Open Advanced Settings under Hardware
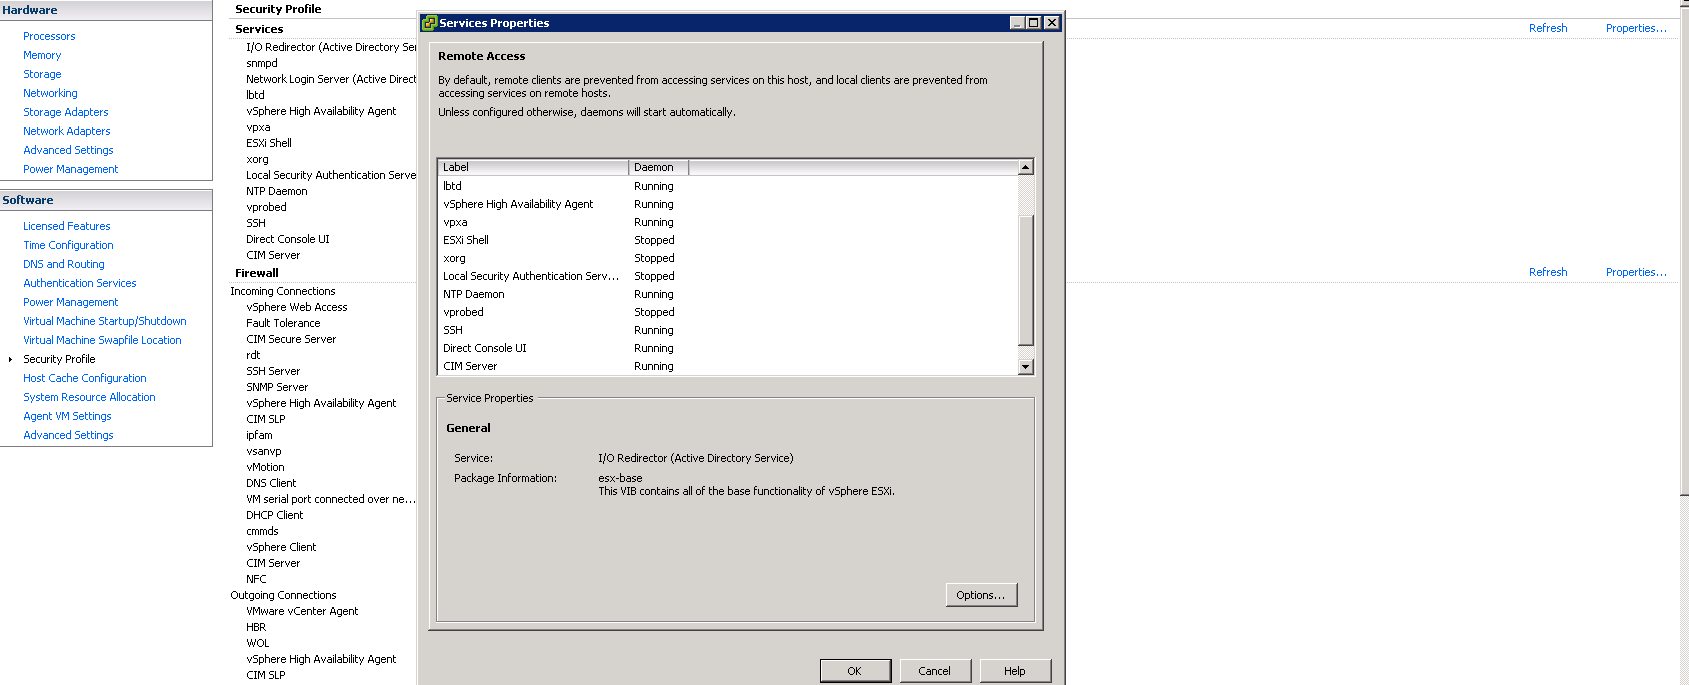The image size is (1689, 685). pyautogui.click(x=68, y=150)
